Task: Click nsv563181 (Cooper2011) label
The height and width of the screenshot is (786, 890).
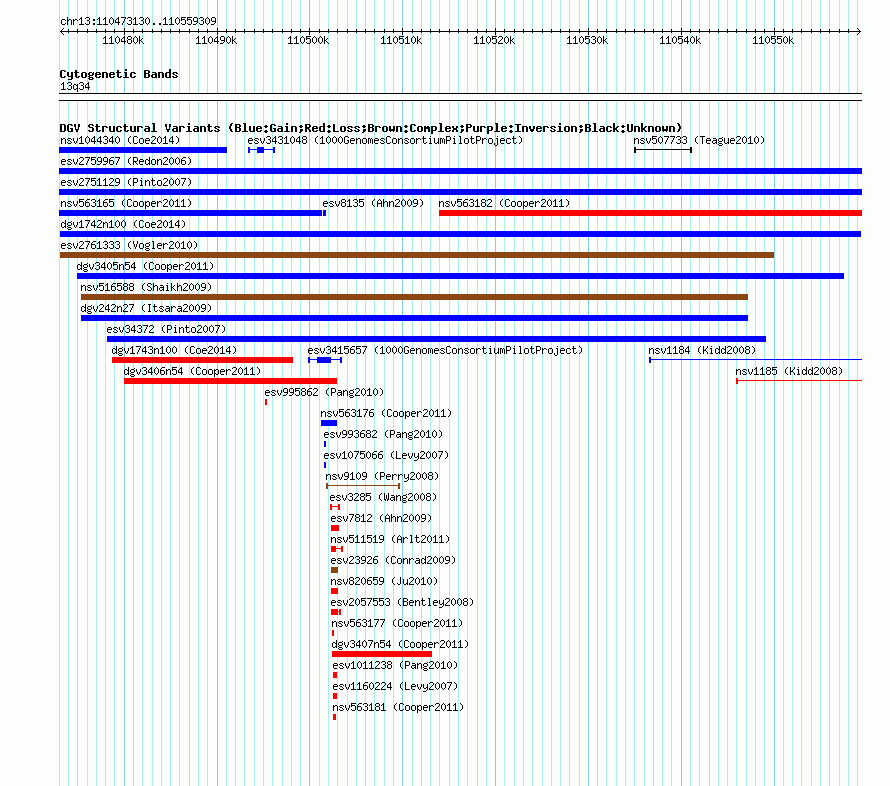Action: tap(398, 707)
